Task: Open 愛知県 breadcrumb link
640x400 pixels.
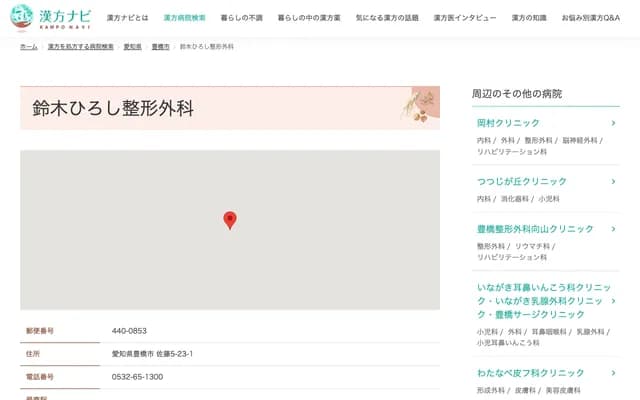Action: 133,47
